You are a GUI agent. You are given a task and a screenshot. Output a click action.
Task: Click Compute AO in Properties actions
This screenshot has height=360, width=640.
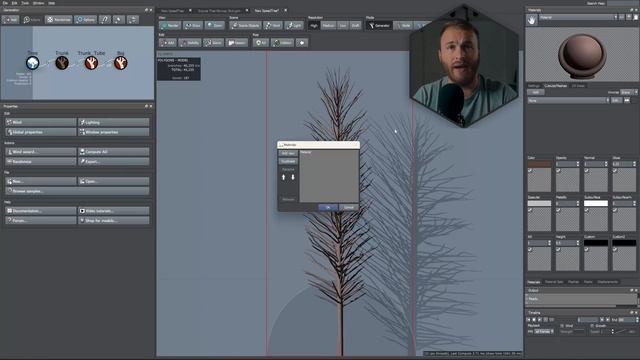coord(113,152)
